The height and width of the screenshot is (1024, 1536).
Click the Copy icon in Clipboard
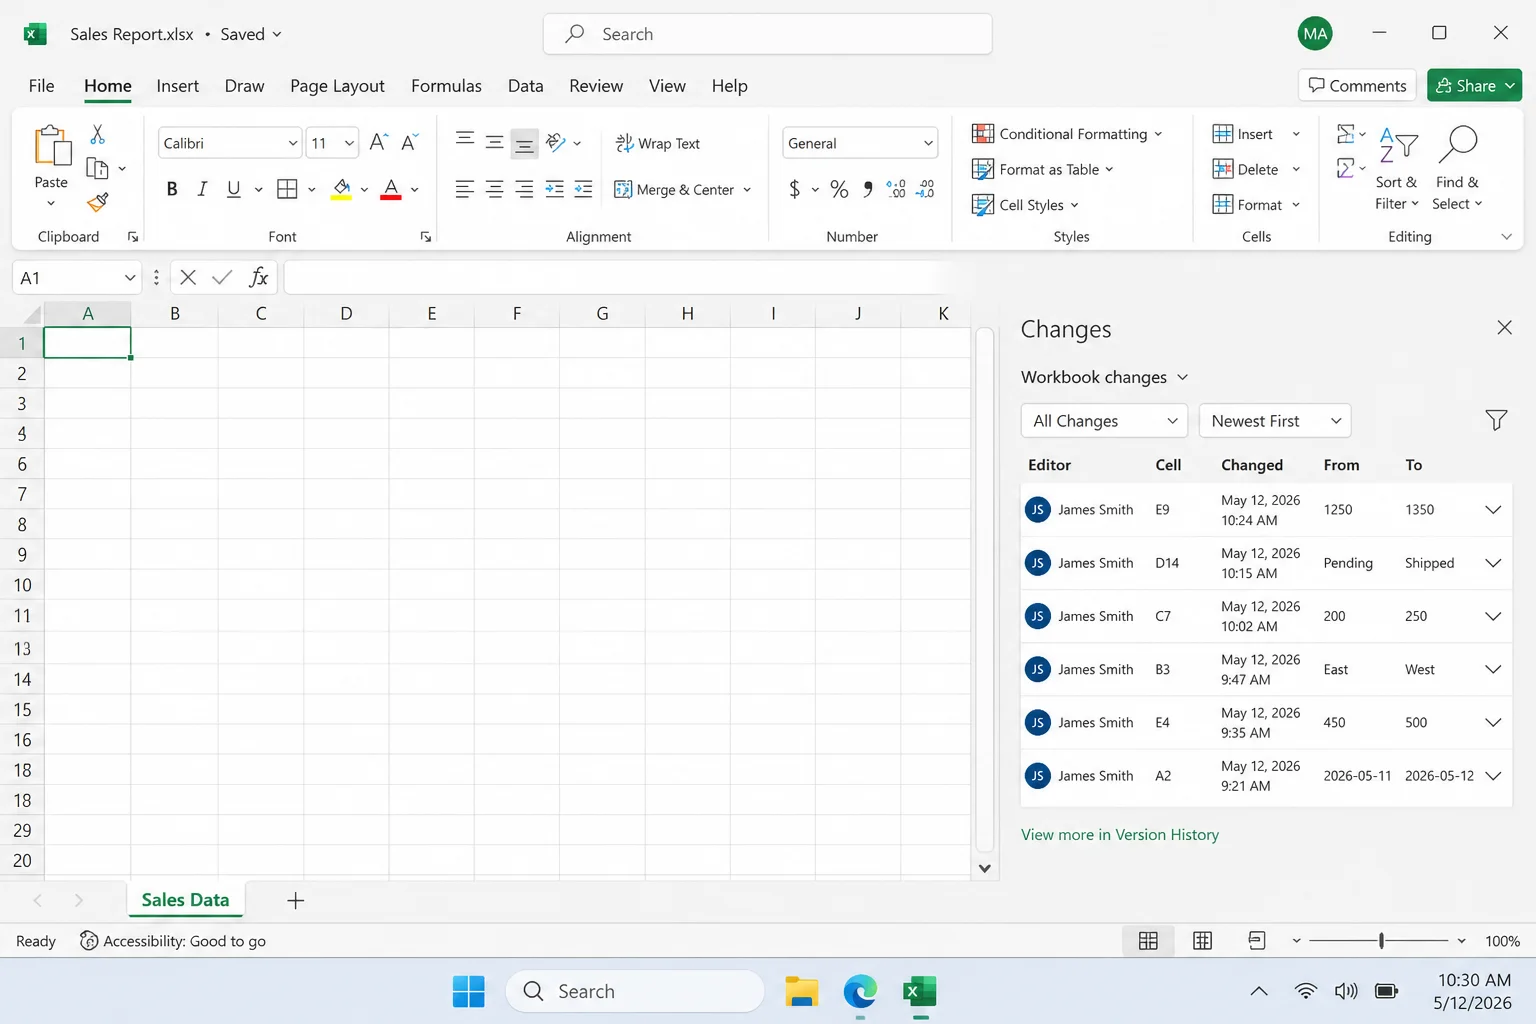coord(97,168)
